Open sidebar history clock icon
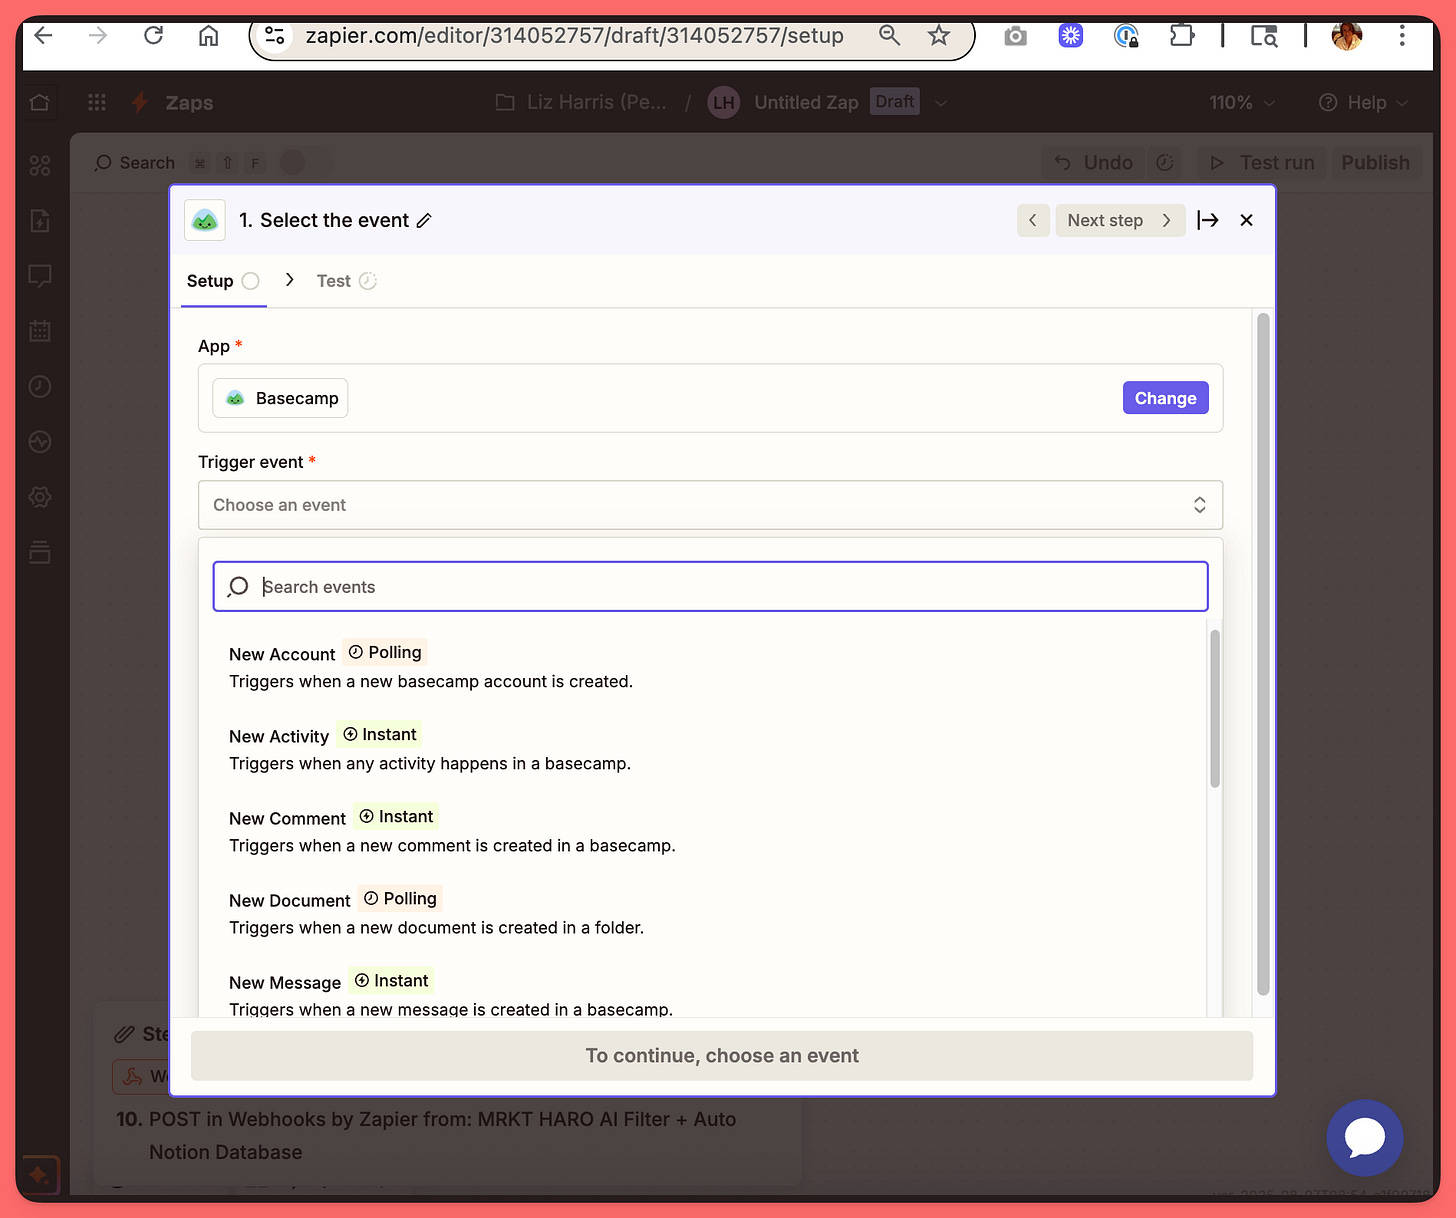1456x1218 pixels. [x=40, y=386]
